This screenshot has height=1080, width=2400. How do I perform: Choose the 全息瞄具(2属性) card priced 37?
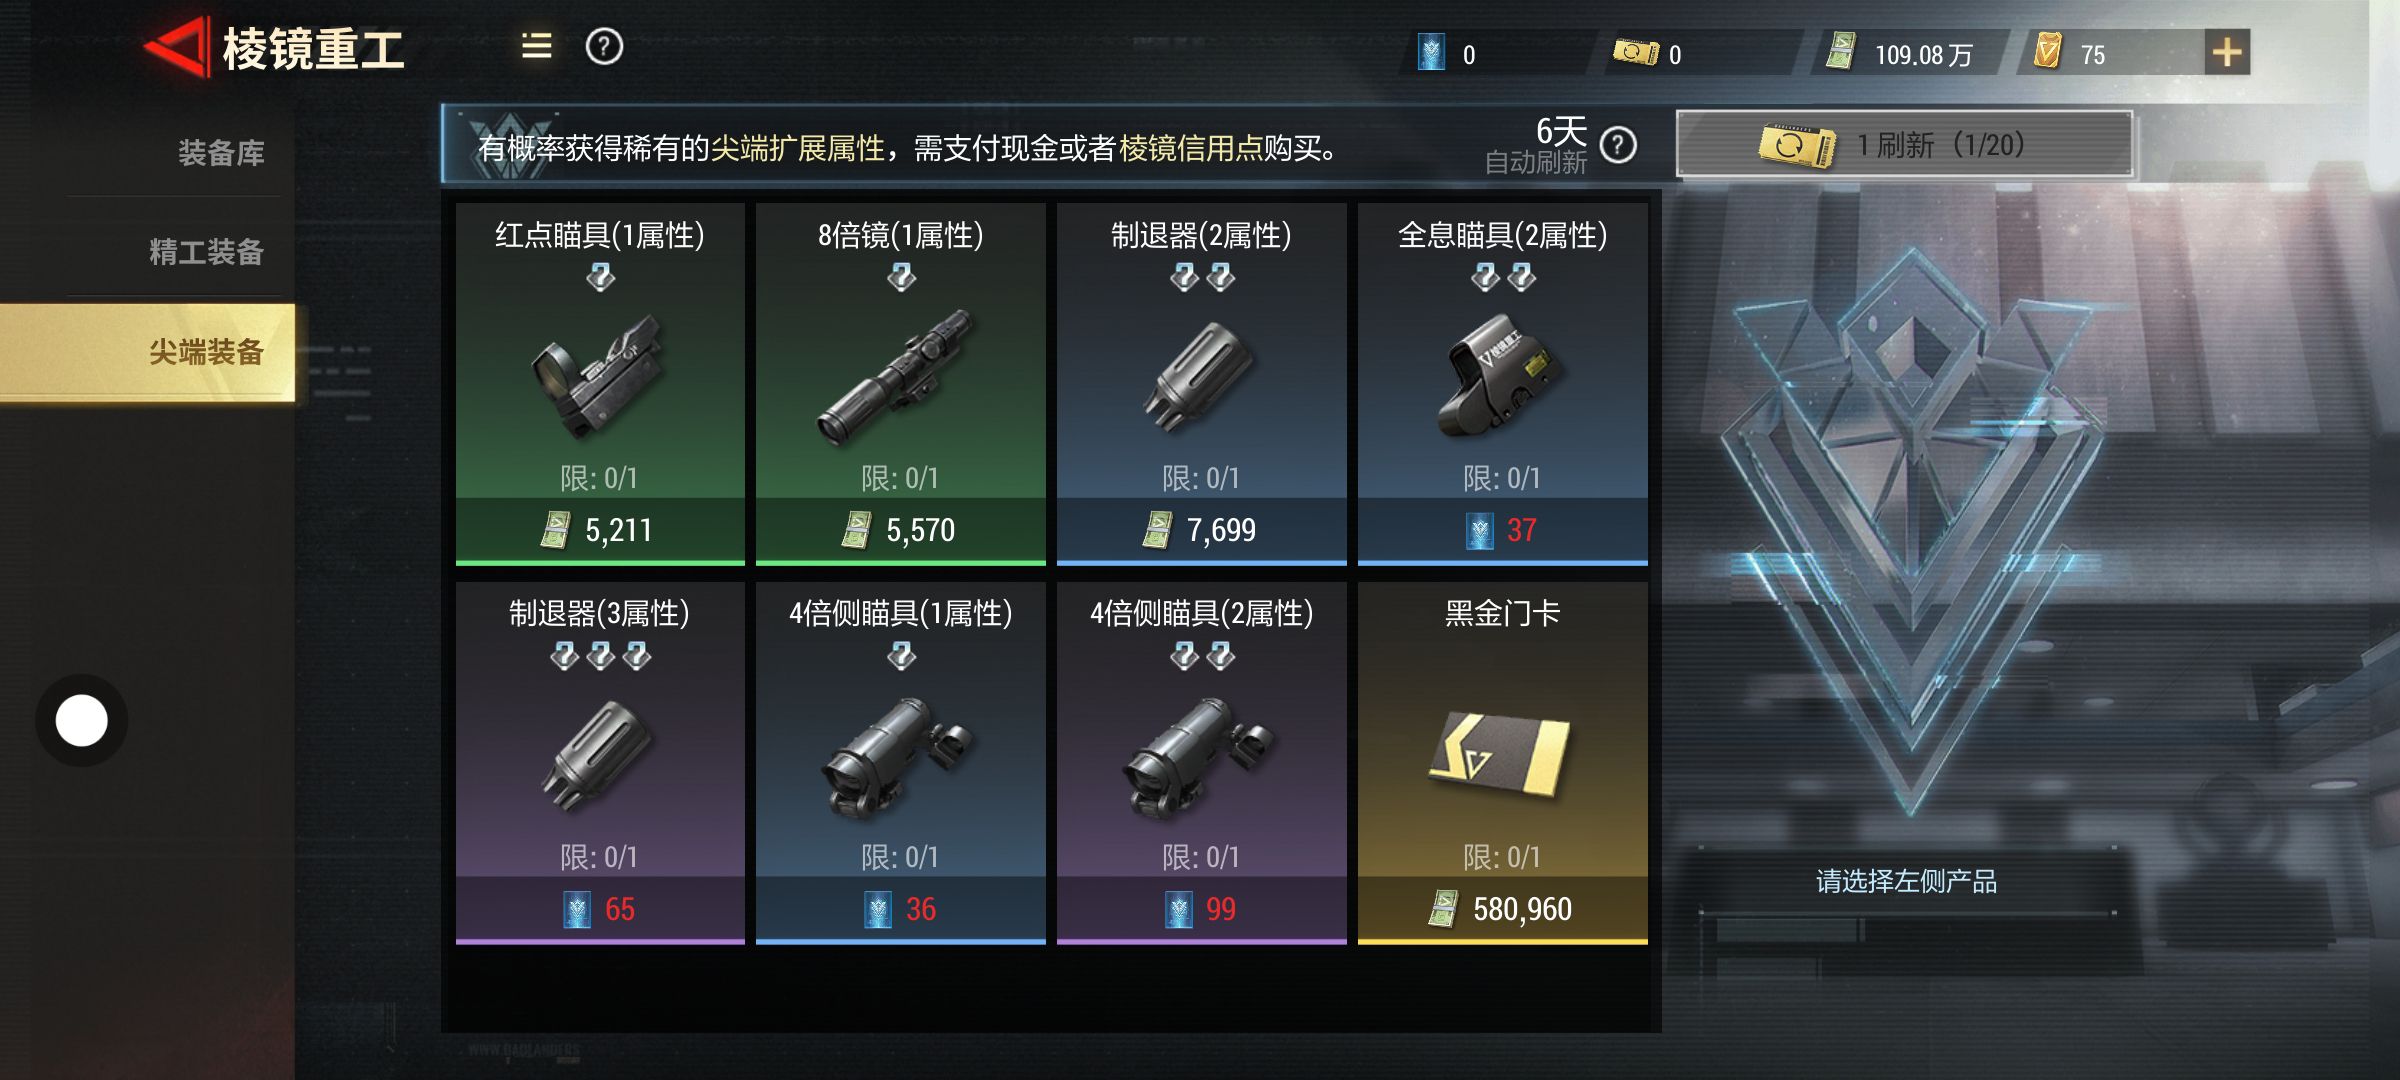click(x=1502, y=384)
